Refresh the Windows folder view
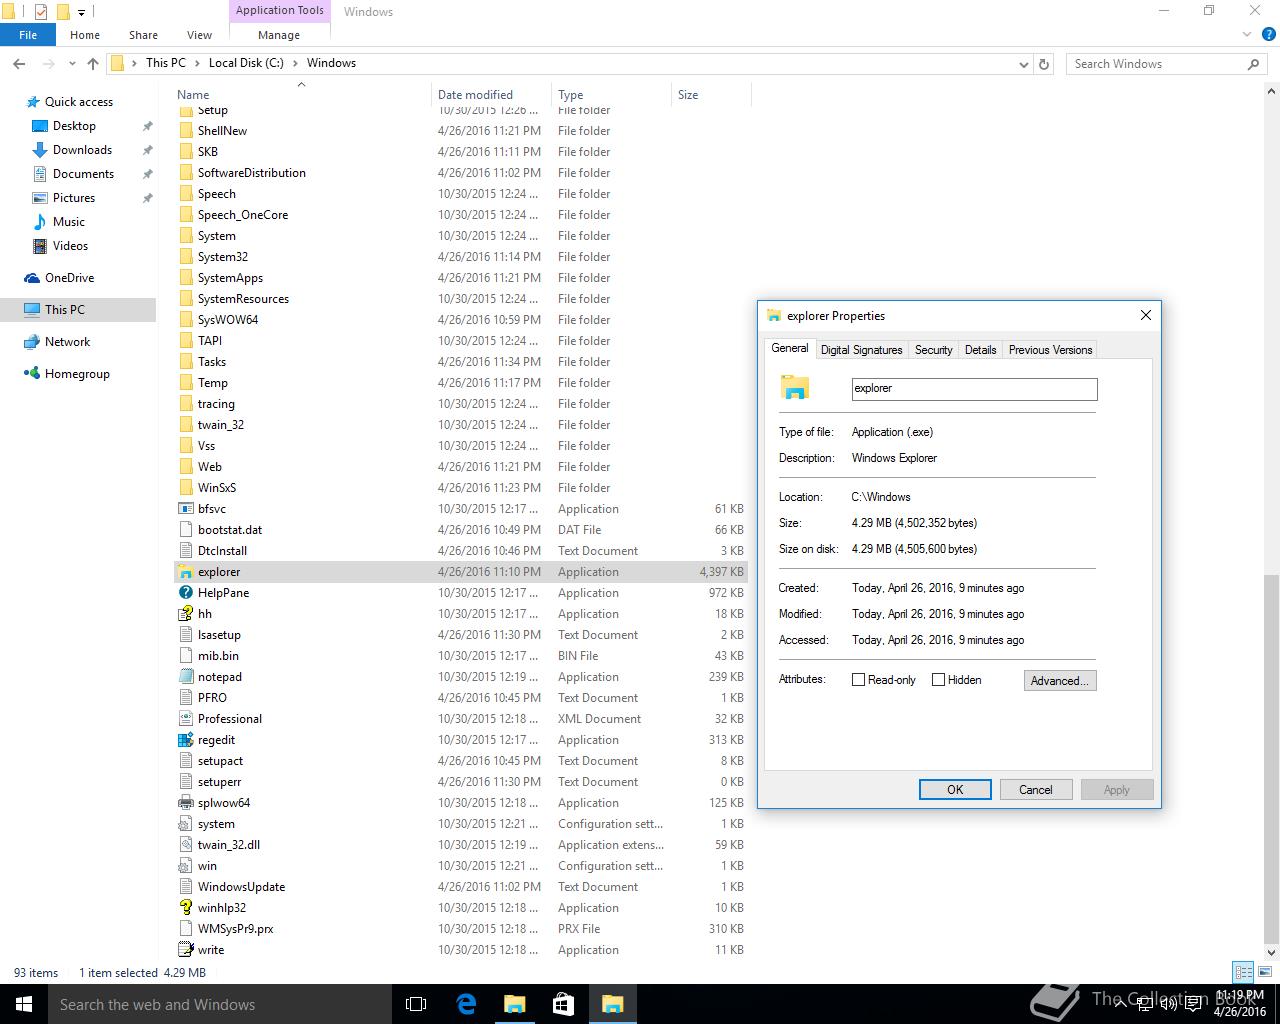 click(1044, 63)
